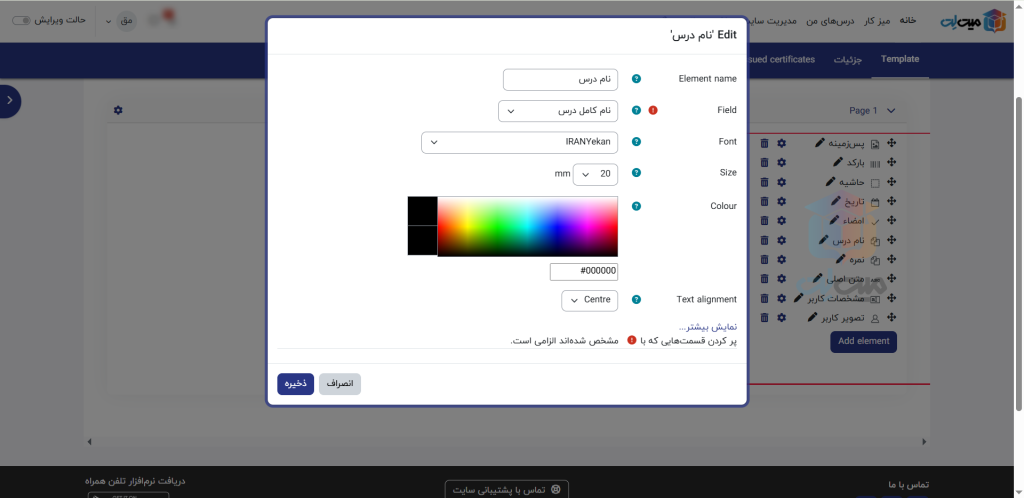This screenshot has height=498, width=1024.
Task: Click the site logo
Action: tap(974, 22)
